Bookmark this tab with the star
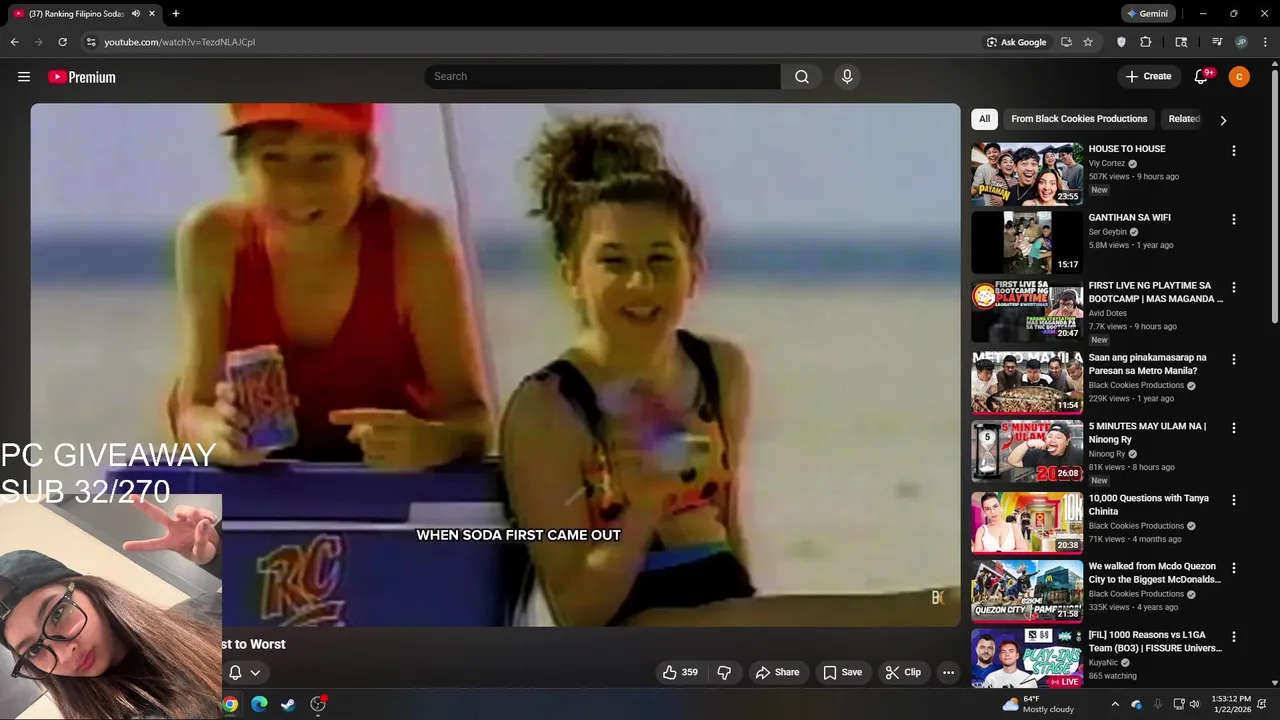This screenshot has height=720, width=1280. click(x=1088, y=42)
